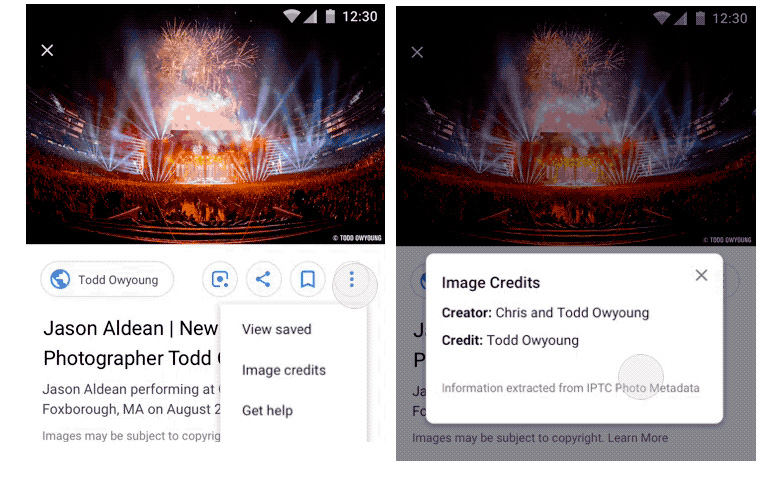Save image with the bookmark icon
Viewport: 770px width, 500px height.
click(308, 280)
